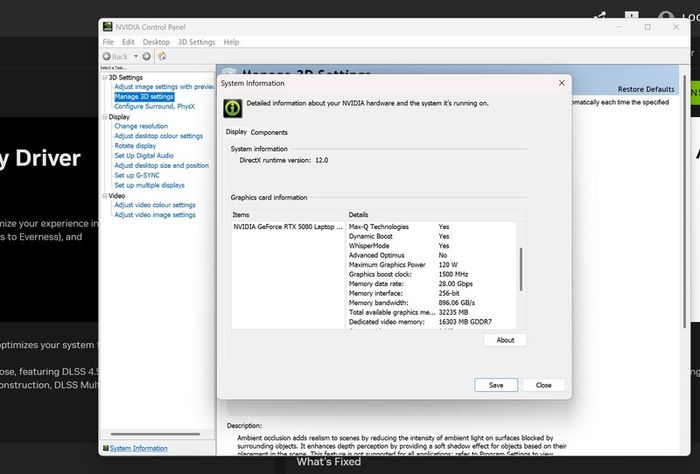
Task: Click the main panel vertical scrollbar
Action: [x=684, y=202]
